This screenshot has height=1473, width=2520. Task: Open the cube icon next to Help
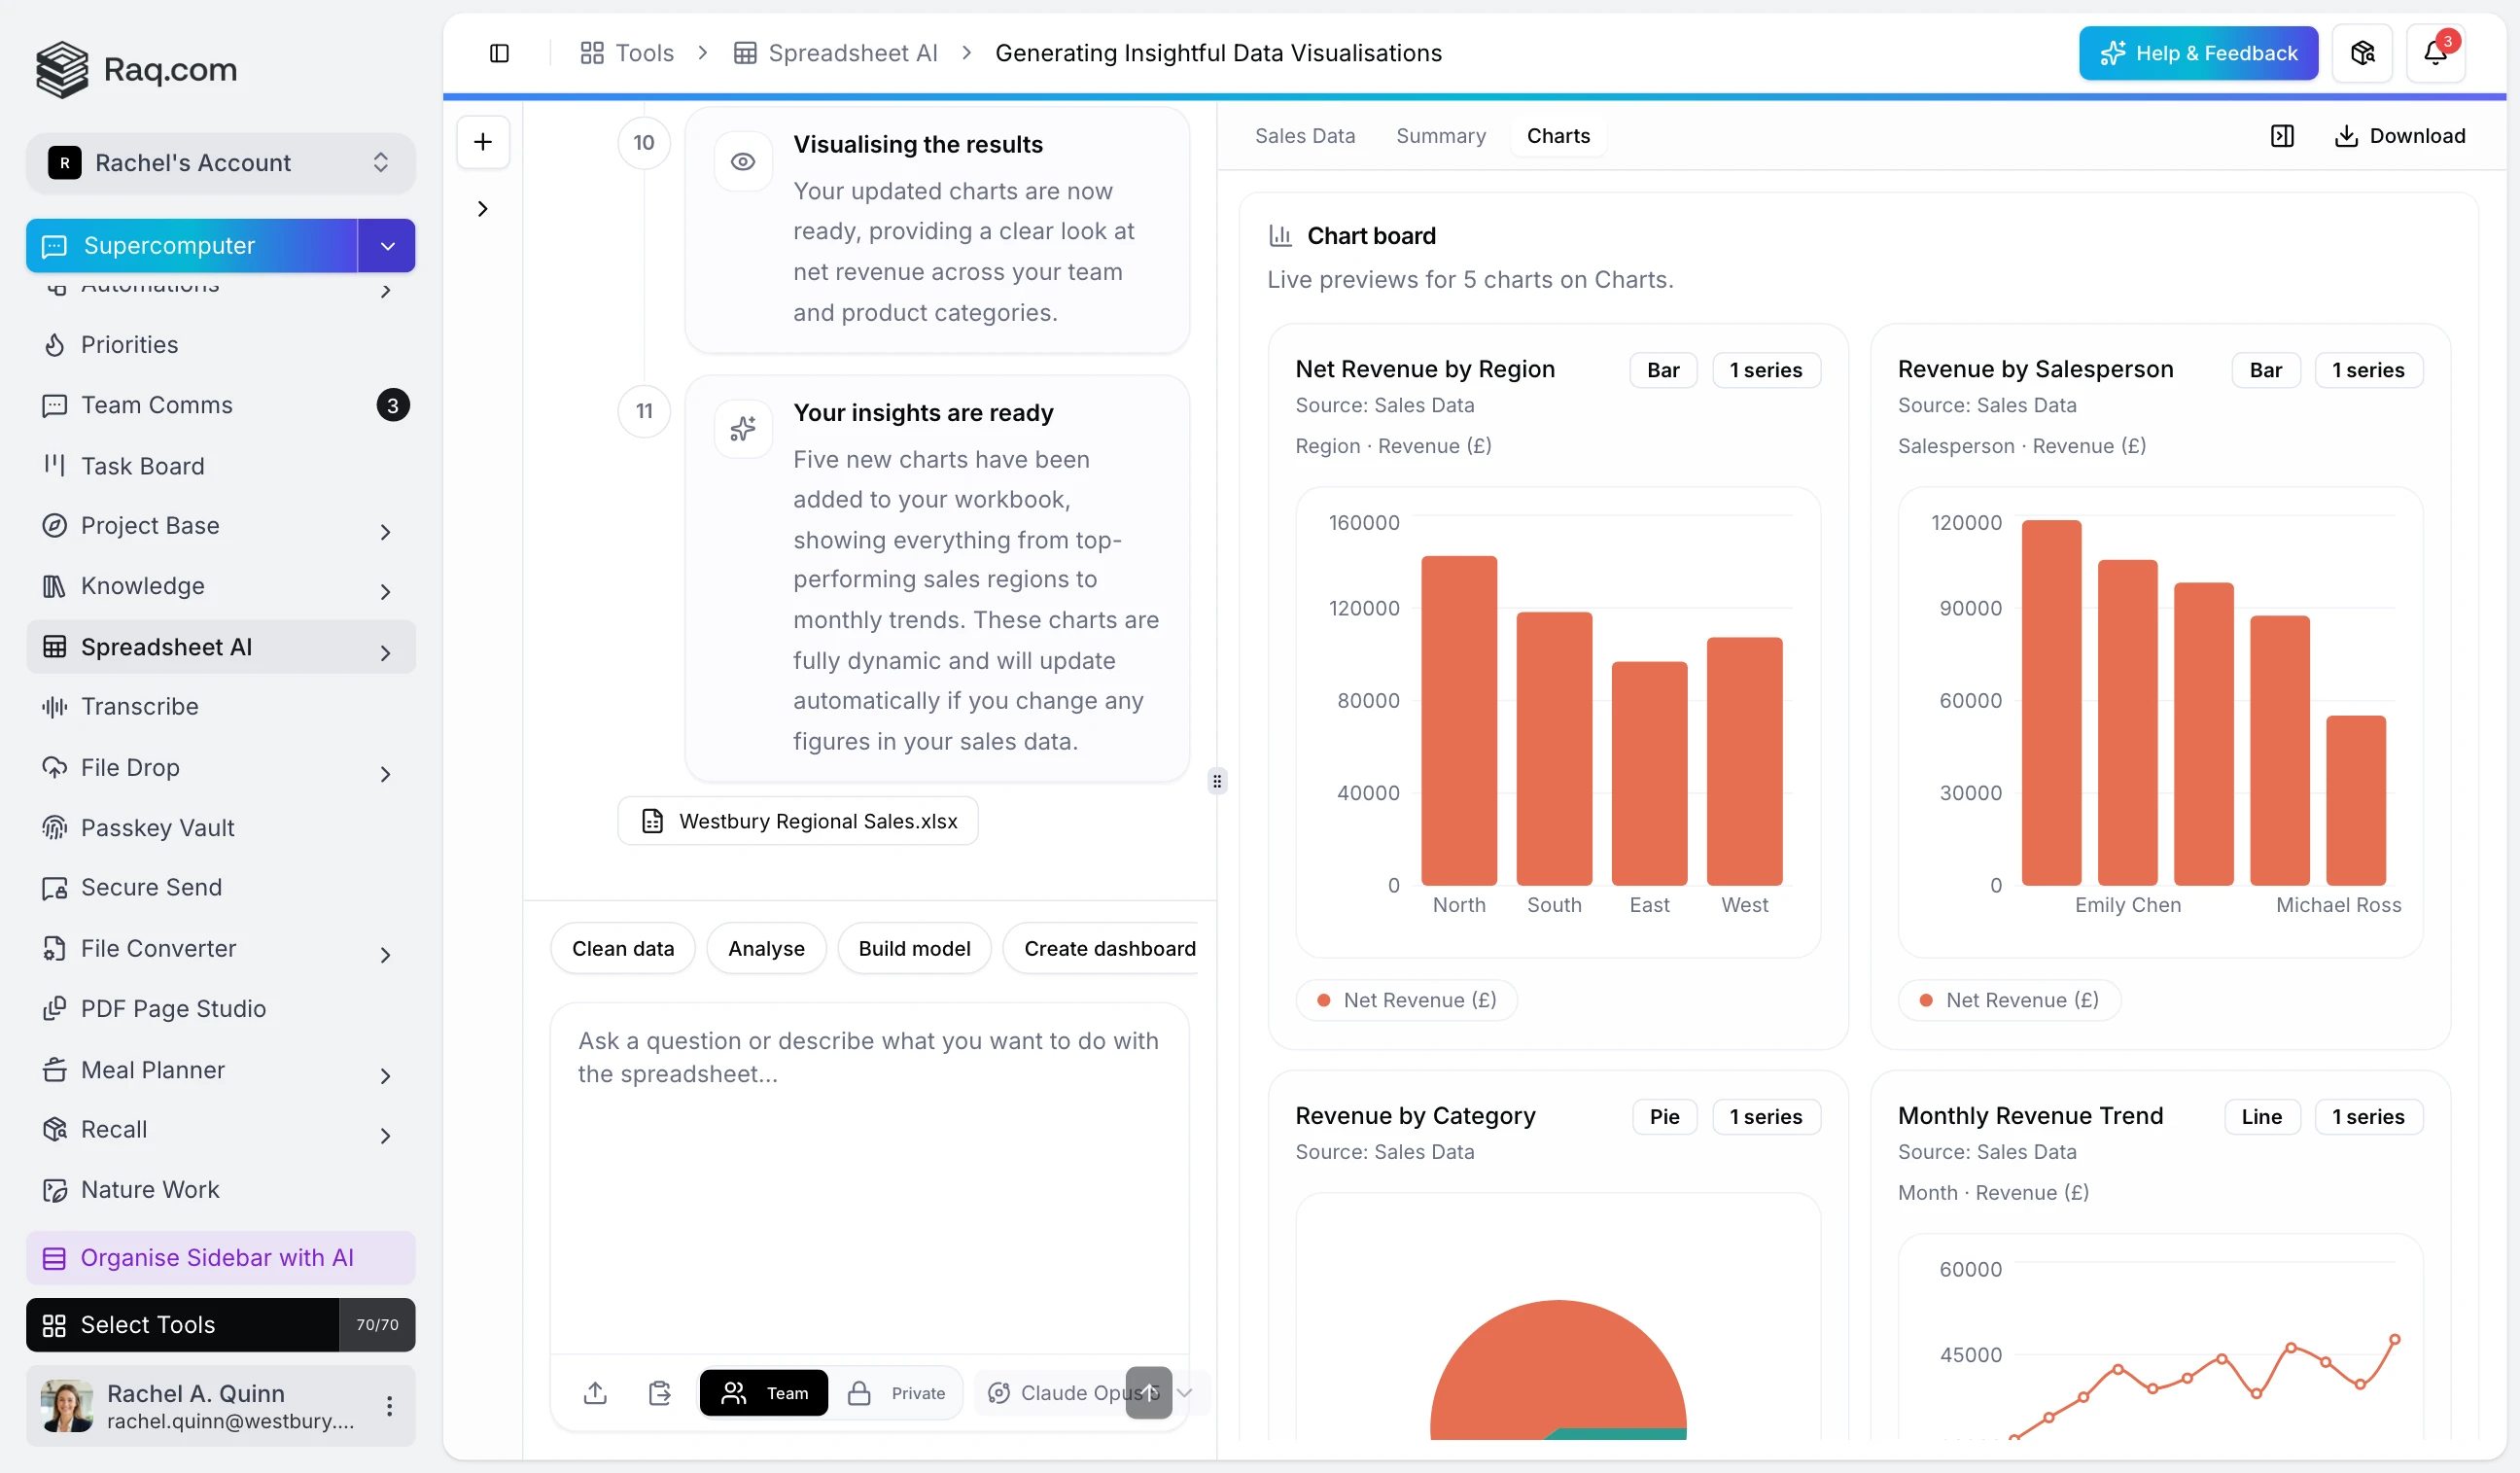[2362, 53]
